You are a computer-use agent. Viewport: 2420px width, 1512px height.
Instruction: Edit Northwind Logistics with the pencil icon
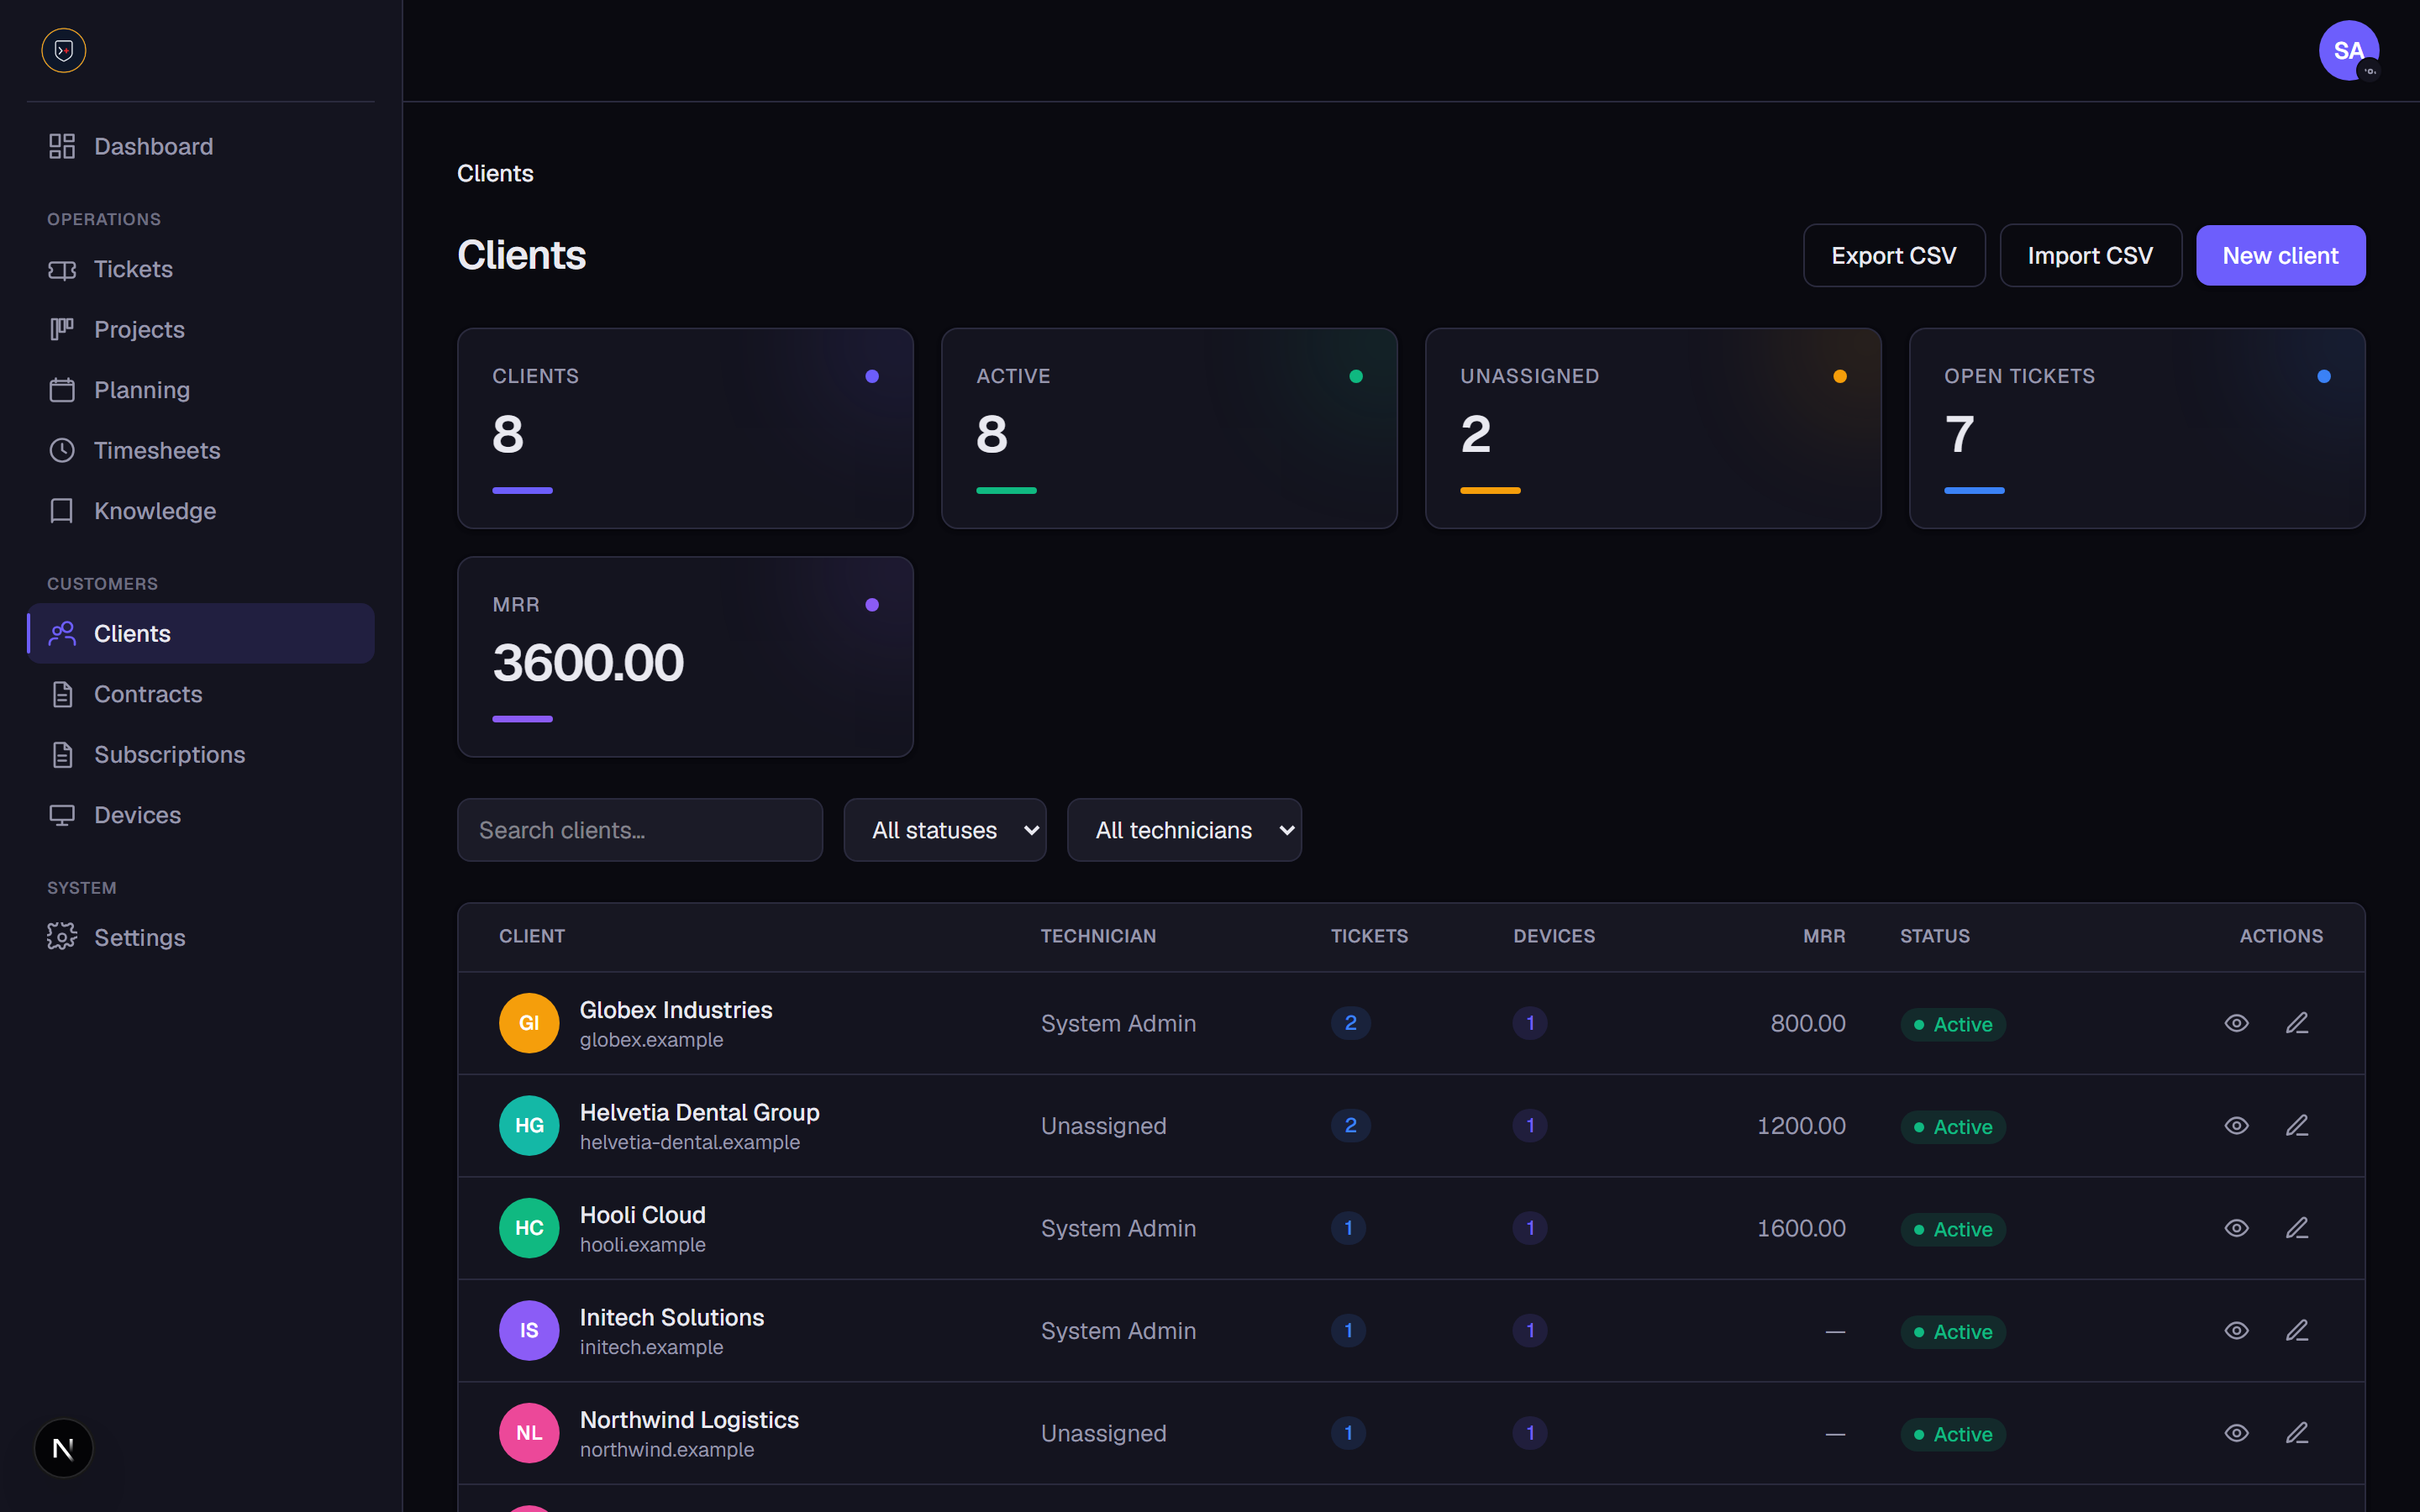tap(2297, 1433)
